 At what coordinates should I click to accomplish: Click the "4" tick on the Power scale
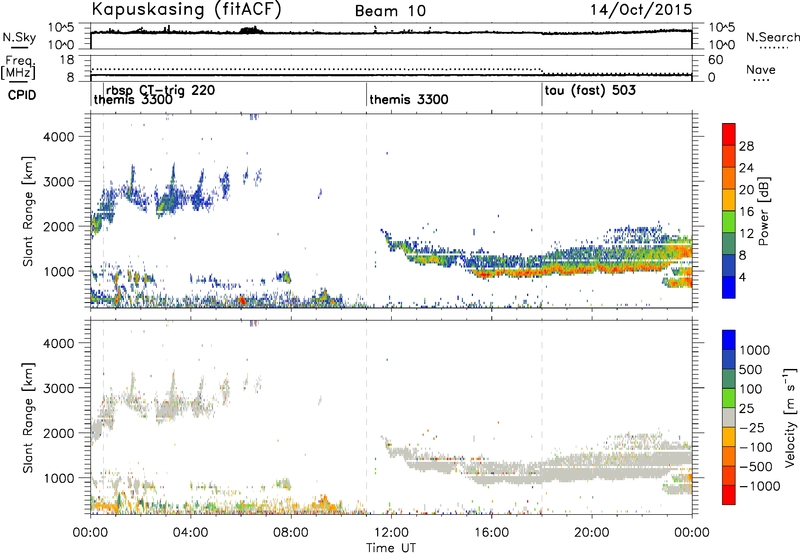click(742, 277)
